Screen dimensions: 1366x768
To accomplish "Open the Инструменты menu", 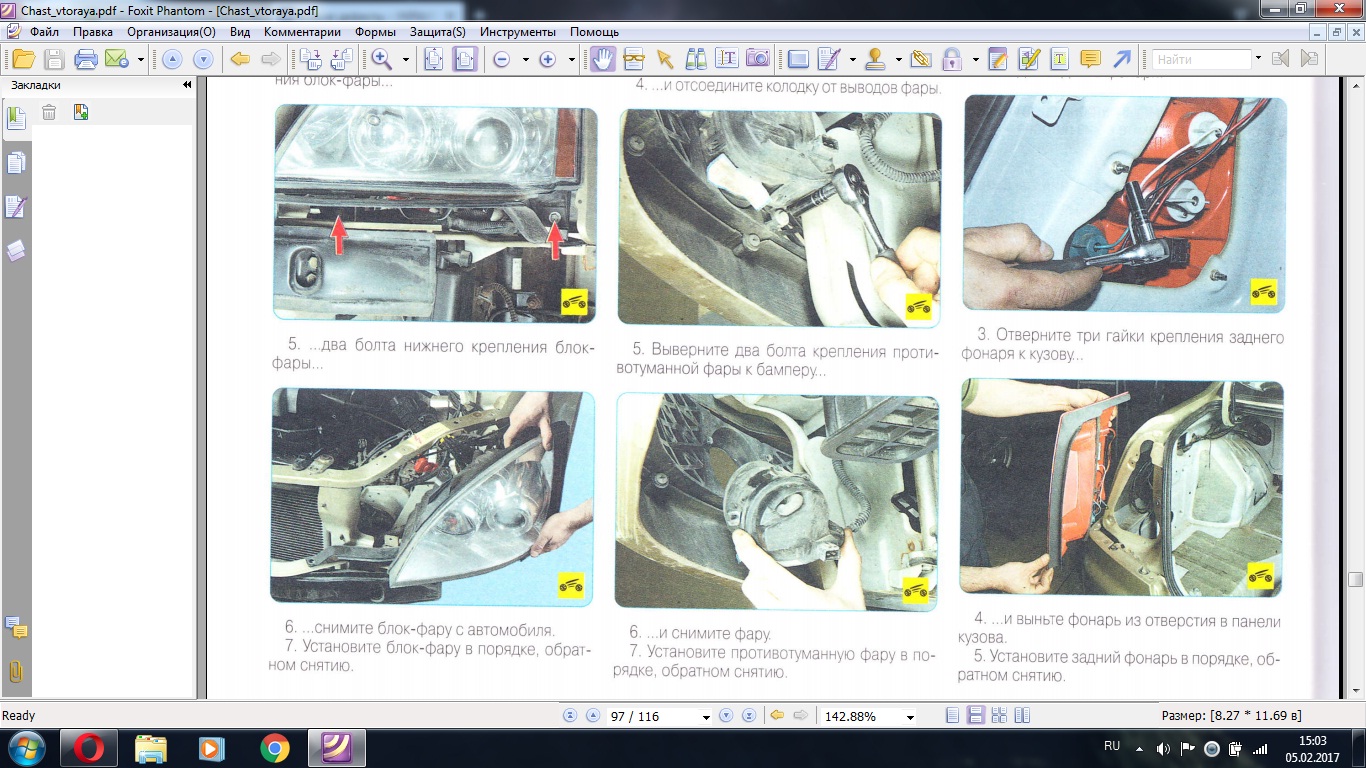I will 518,31.
